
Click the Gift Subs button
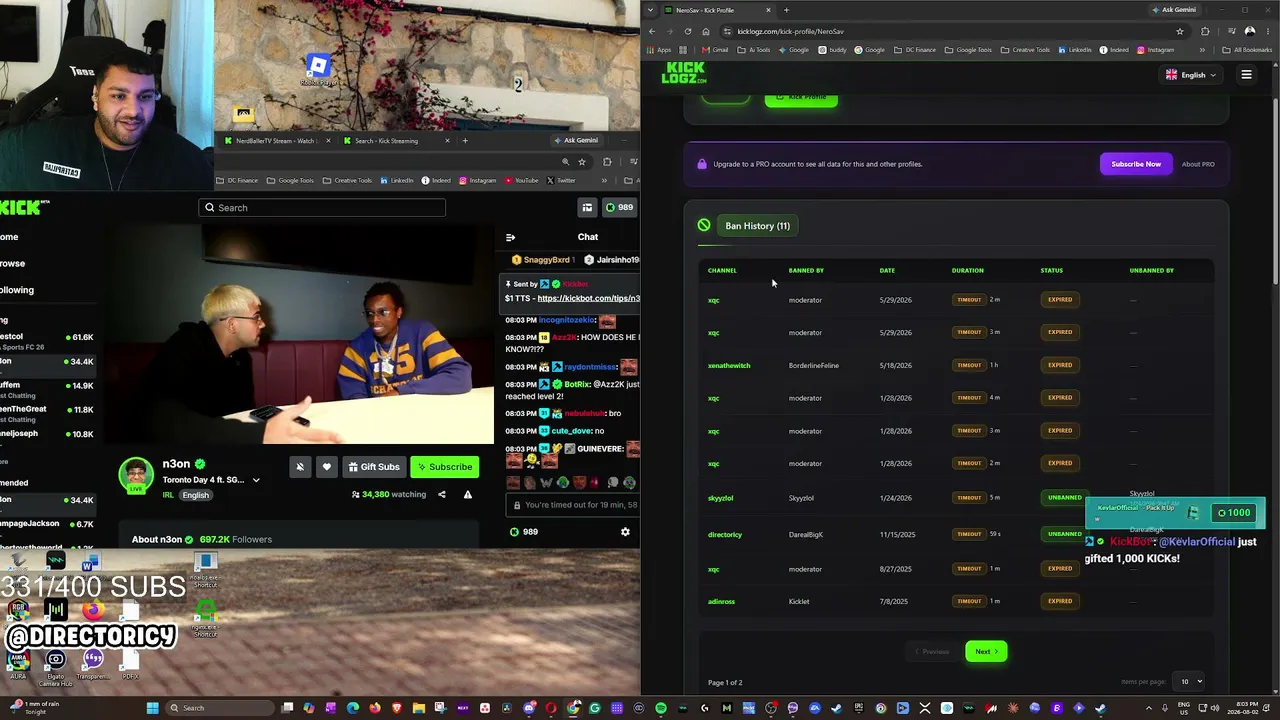pyautogui.click(x=373, y=467)
